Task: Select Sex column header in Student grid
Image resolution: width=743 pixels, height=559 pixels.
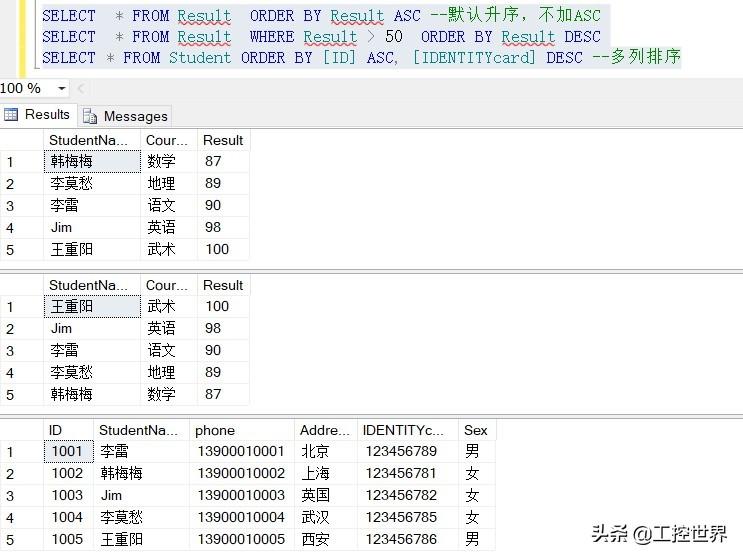Action: point(477,430)
